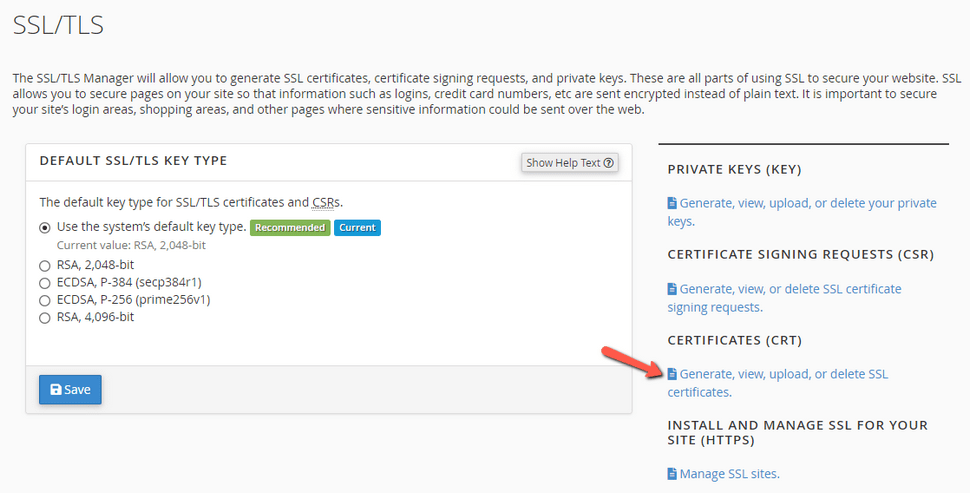Click the document icon beside SSL certificates link
The image size is (970, 493).
tap(672, 374)
